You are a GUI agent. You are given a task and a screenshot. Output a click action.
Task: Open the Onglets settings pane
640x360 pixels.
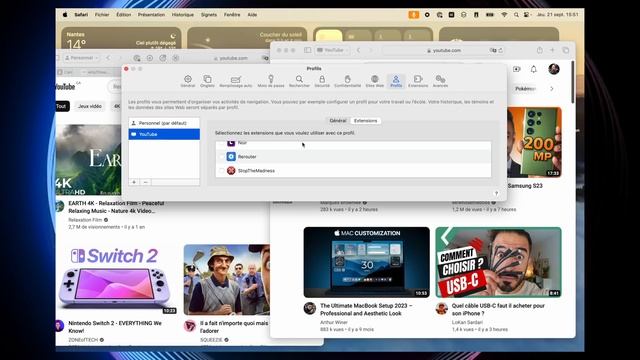coord(207,81)
